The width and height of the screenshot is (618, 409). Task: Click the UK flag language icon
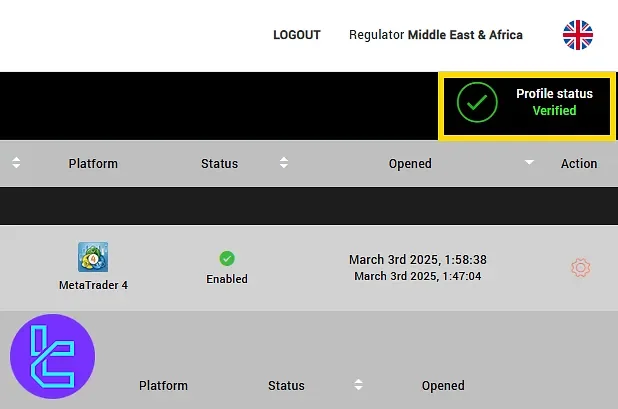pyautogui.click(x=578, y=35)
